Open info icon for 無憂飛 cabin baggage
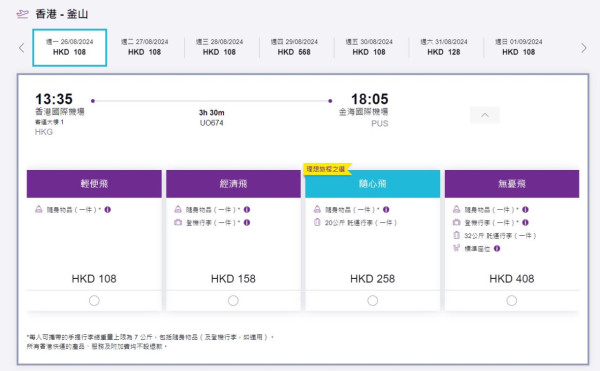 525,223
